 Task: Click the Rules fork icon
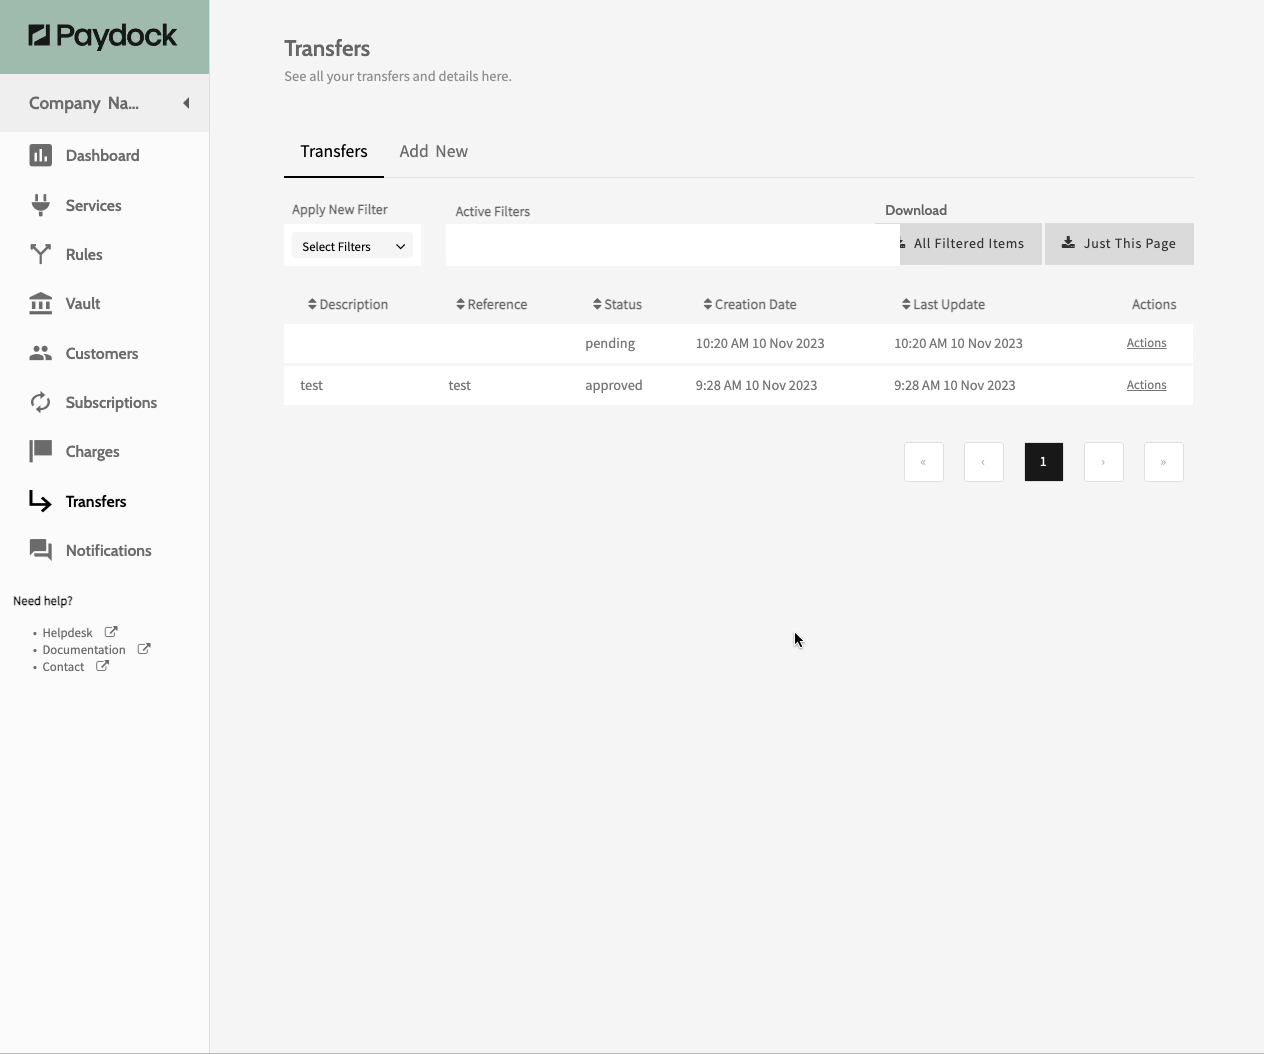click(40, 254)
